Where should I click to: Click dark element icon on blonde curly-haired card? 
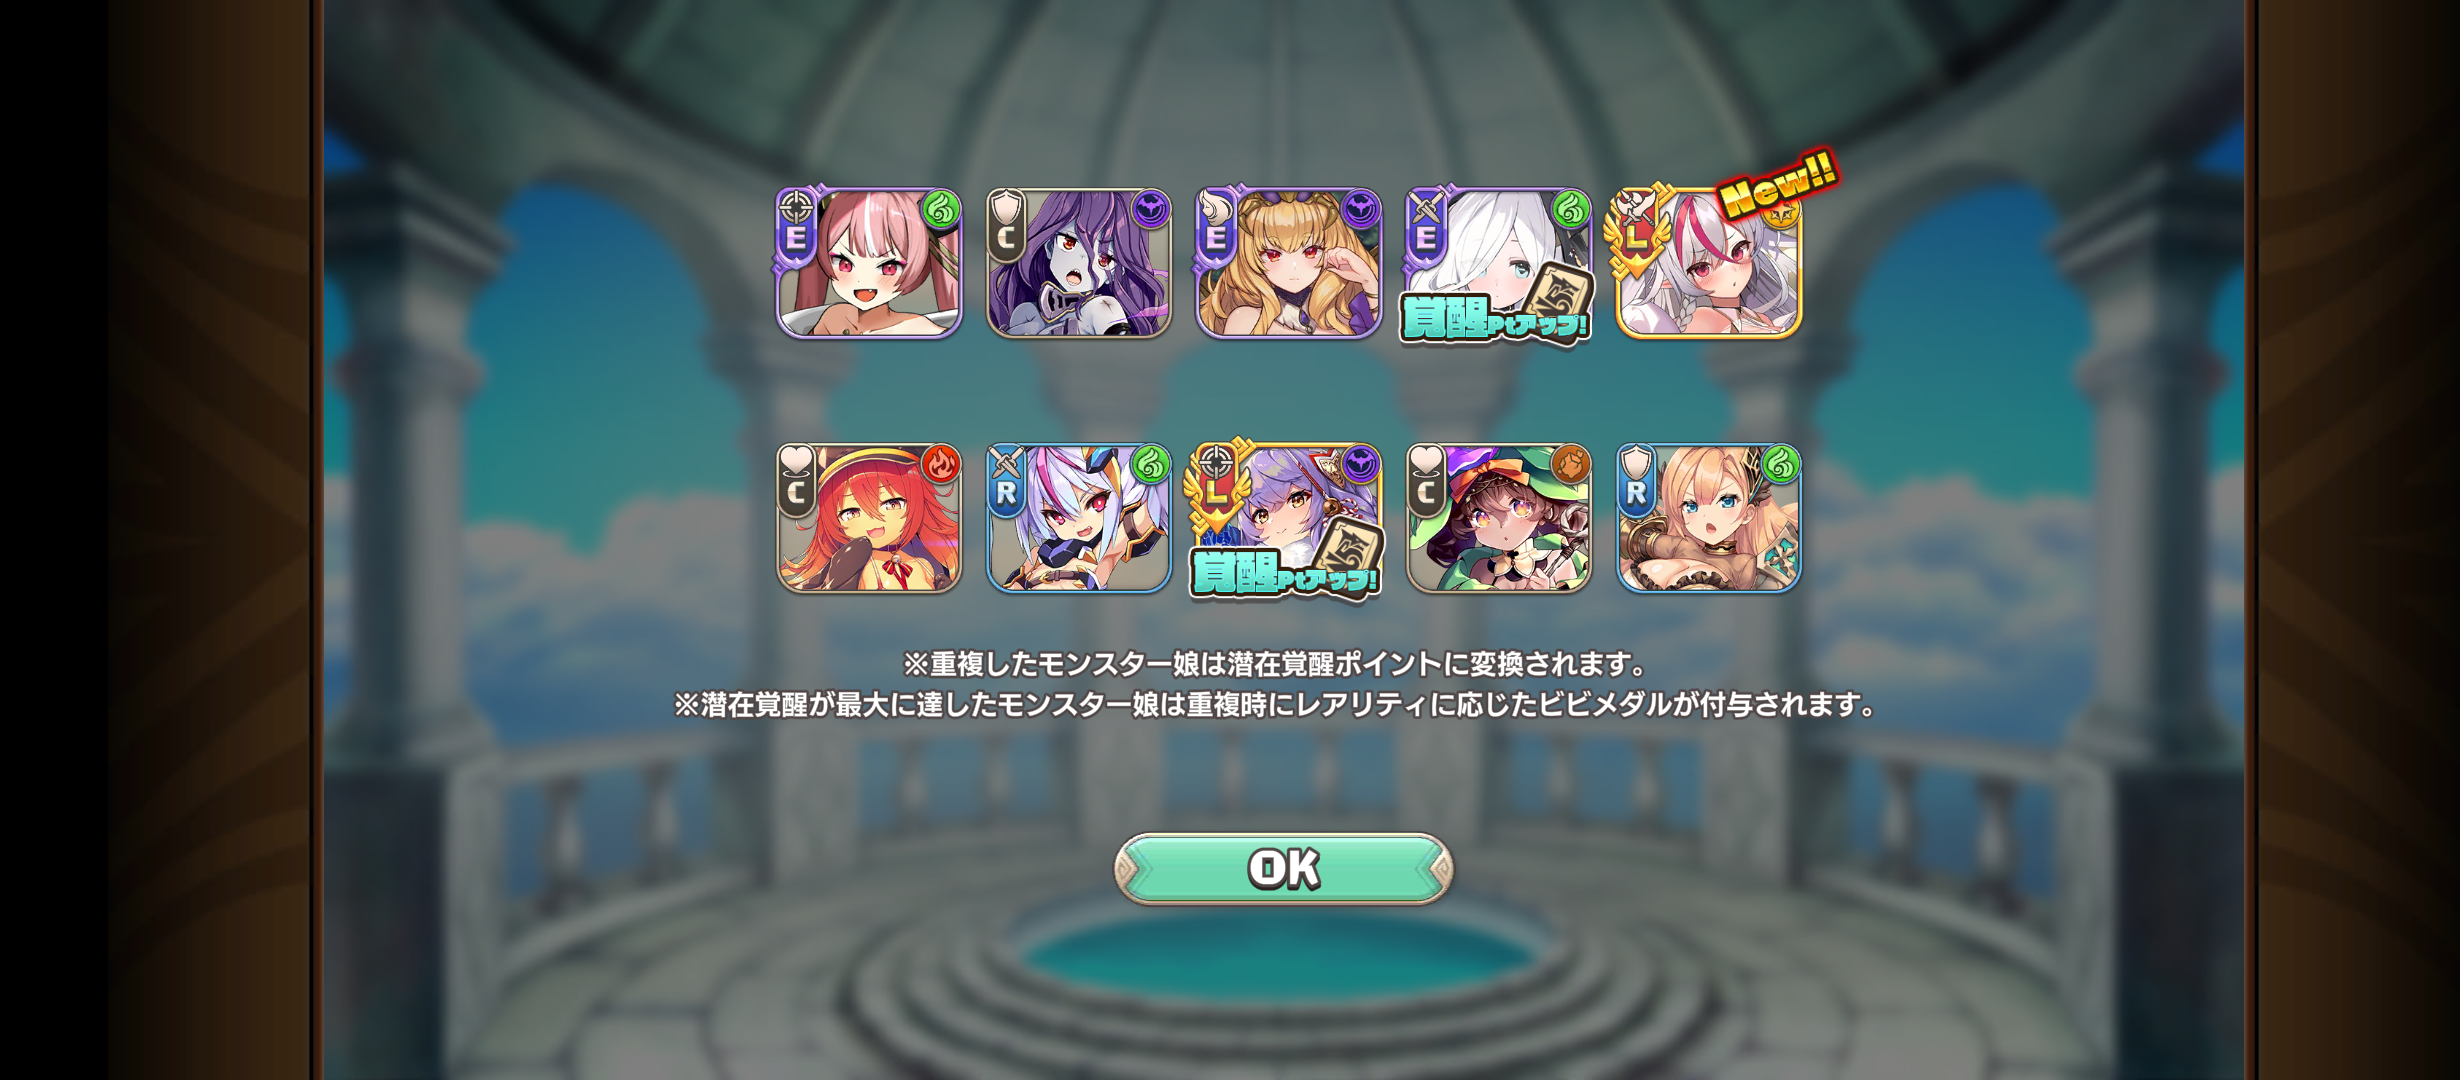point(1360,210)
